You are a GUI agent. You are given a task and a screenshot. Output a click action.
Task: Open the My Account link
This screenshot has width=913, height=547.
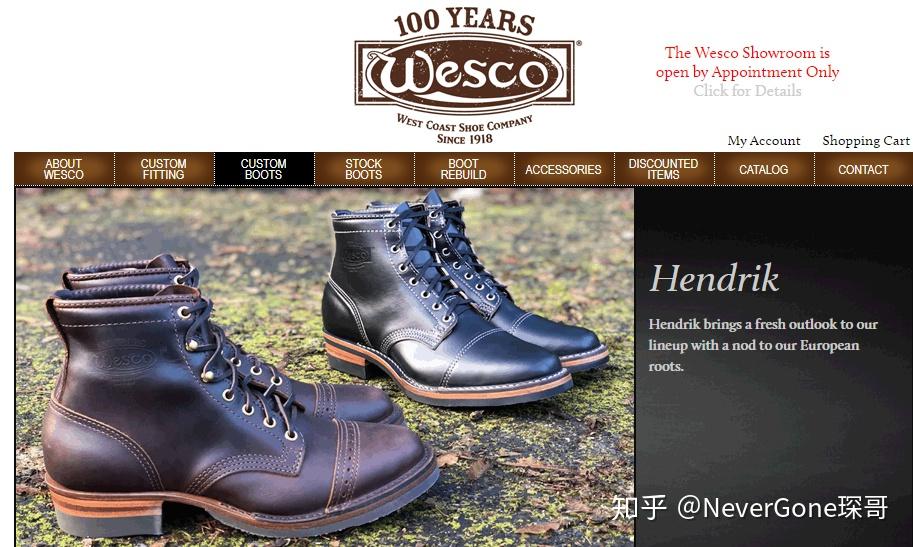click(764, 140)
